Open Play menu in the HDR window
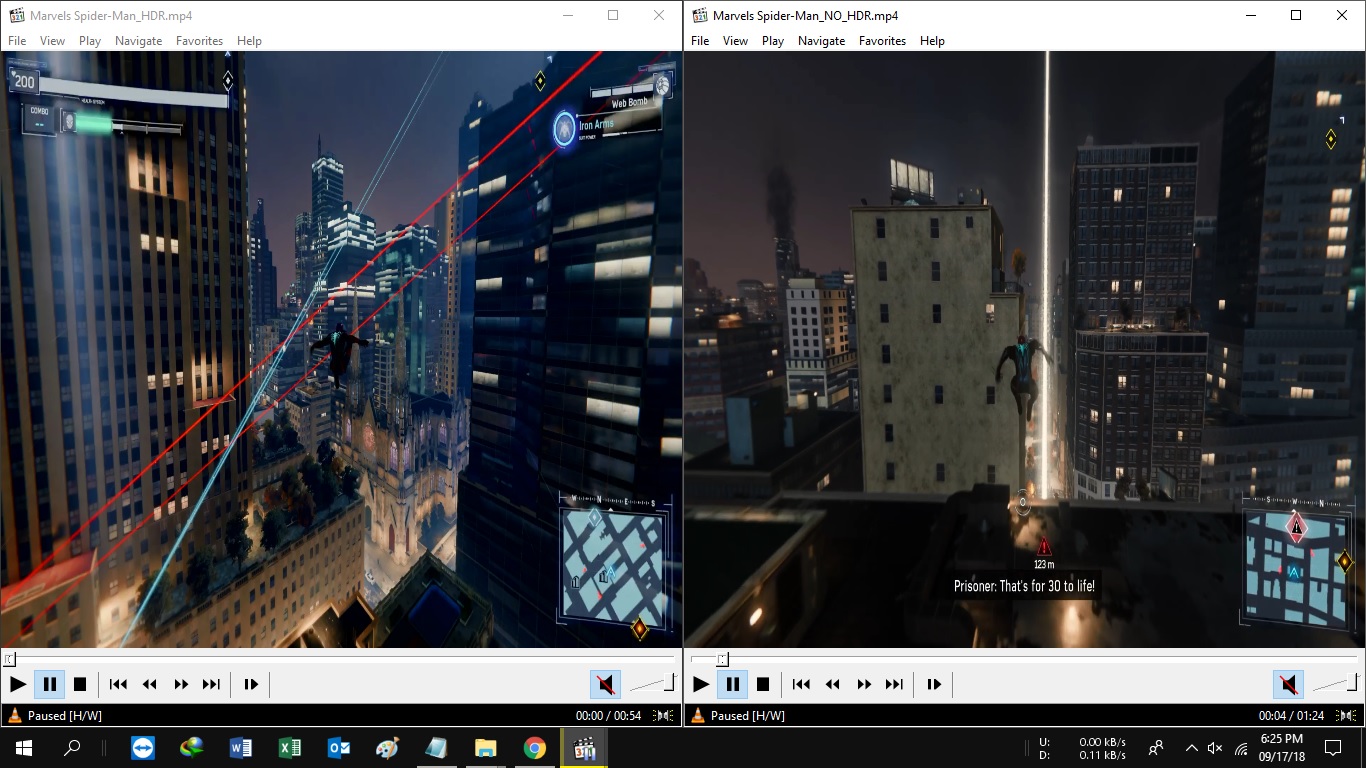 (90, 41)
